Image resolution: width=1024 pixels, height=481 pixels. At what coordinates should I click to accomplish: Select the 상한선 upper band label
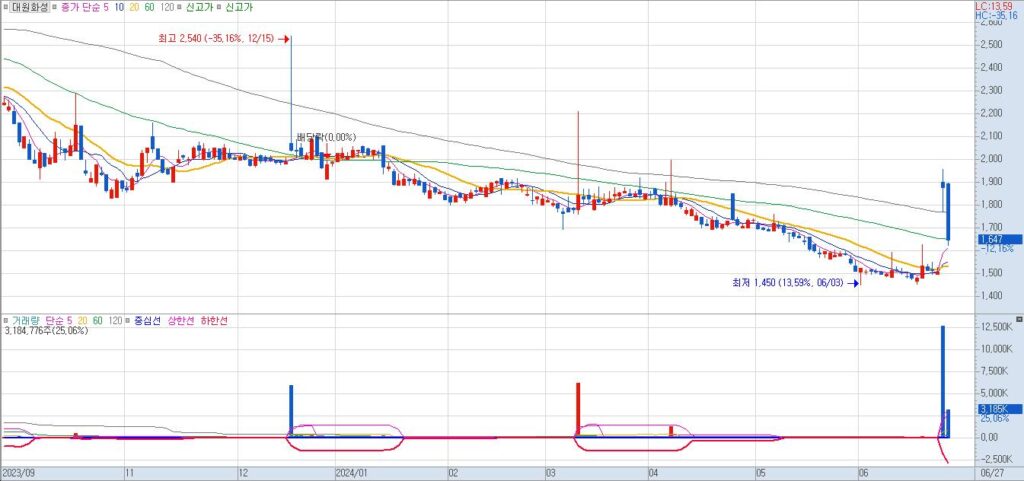pyautogui.click(x=181, y=321)
